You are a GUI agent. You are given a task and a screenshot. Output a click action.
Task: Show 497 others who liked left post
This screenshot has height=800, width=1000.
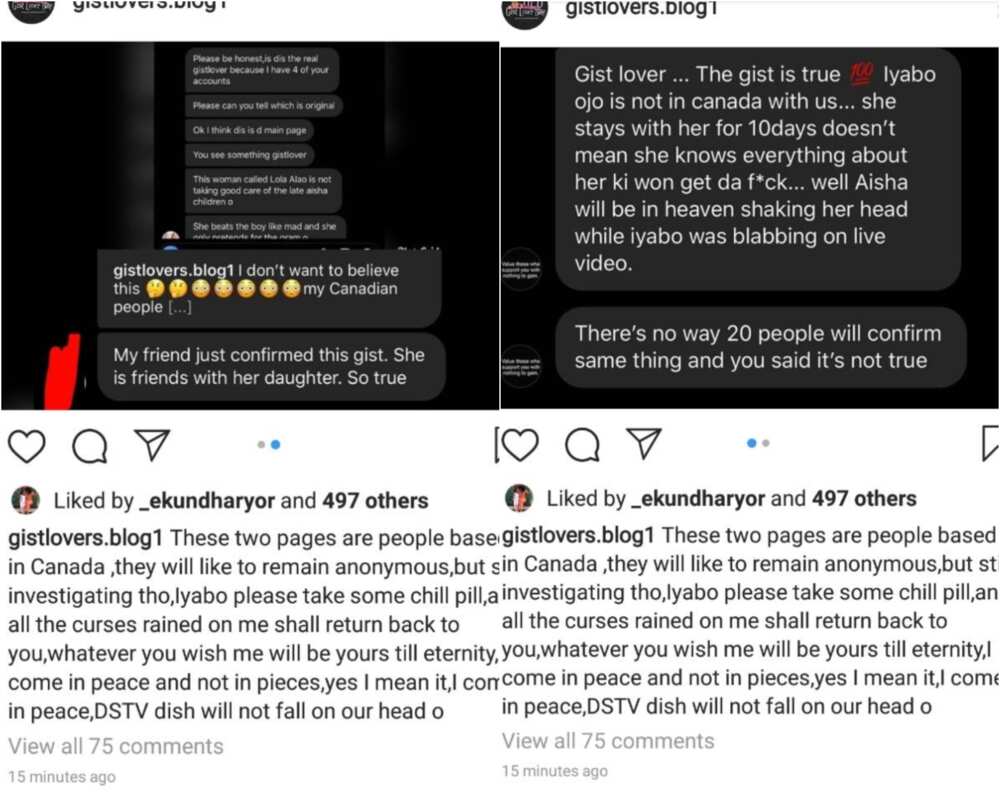[x=375, y=501]
